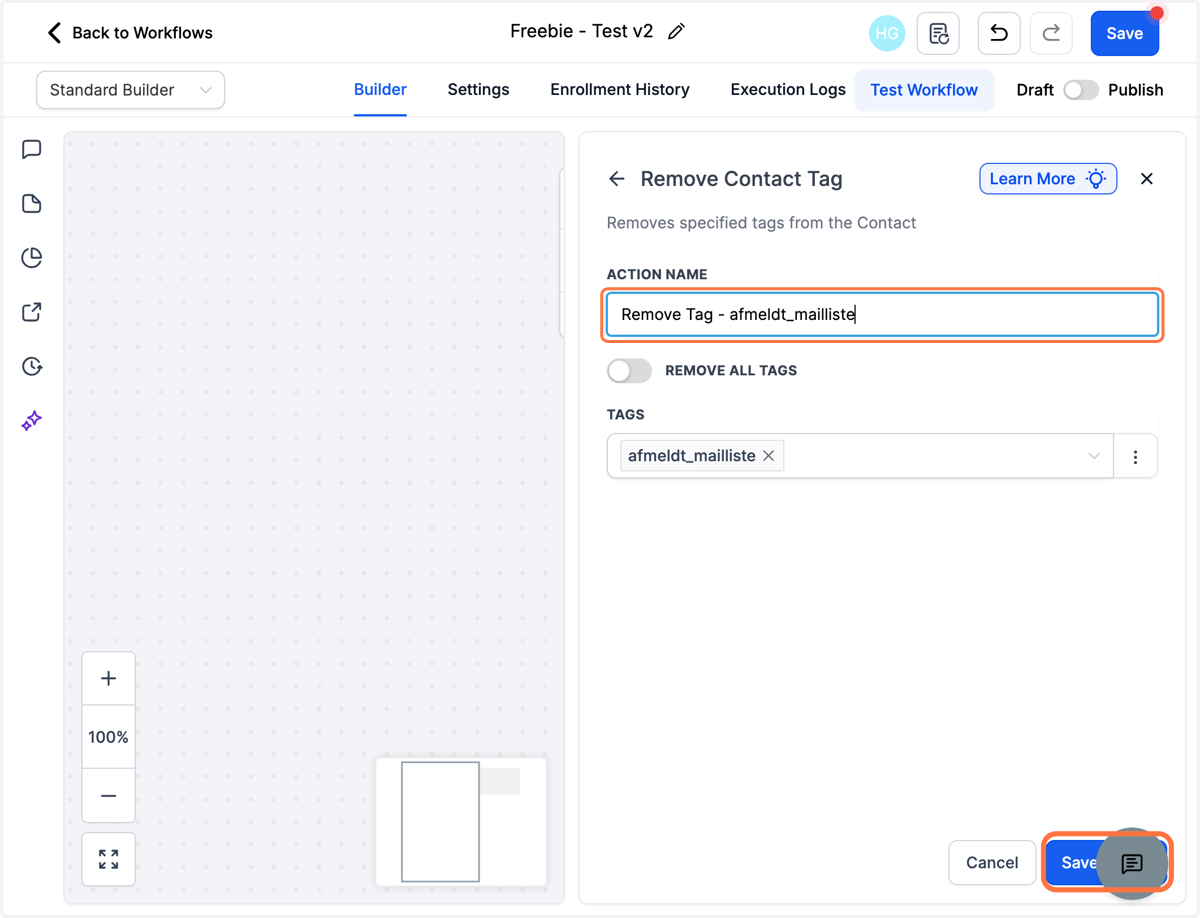
Task: Remove the afmeldt_mailliste tag chip
Action: (769, 456)
